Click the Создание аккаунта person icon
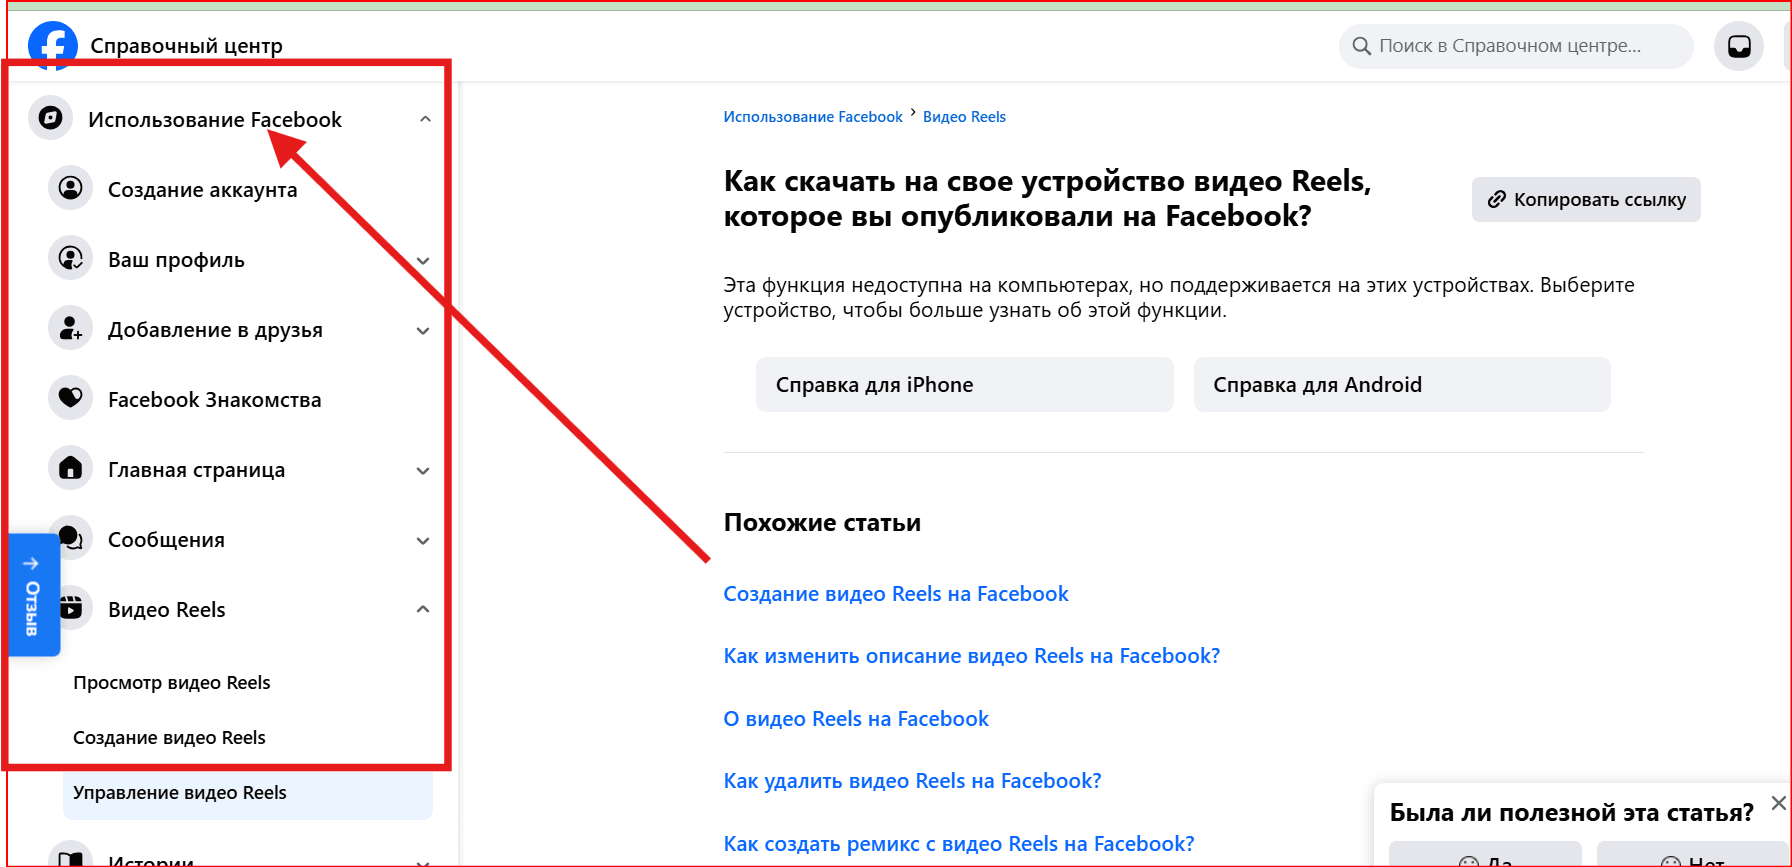 point(71,188)
